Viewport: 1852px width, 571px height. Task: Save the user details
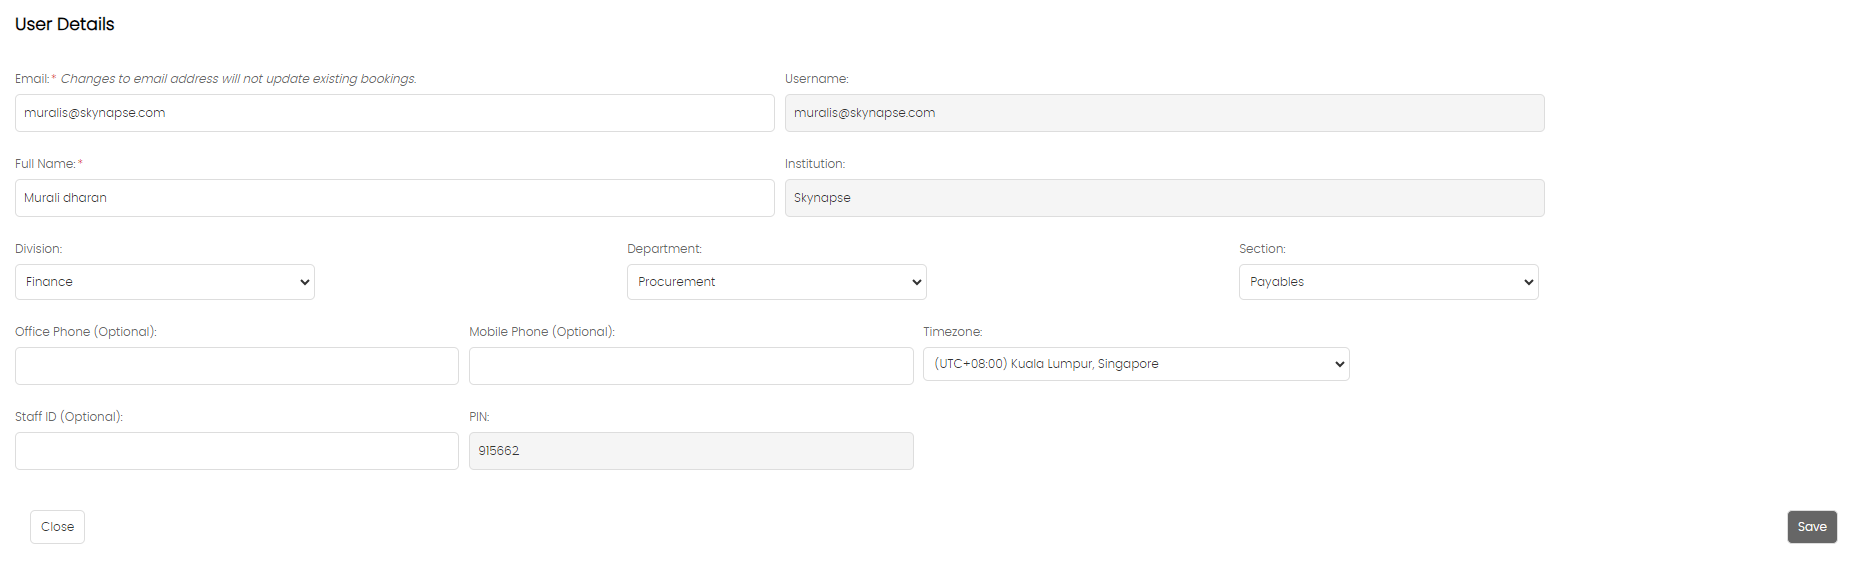point(1812,527)
